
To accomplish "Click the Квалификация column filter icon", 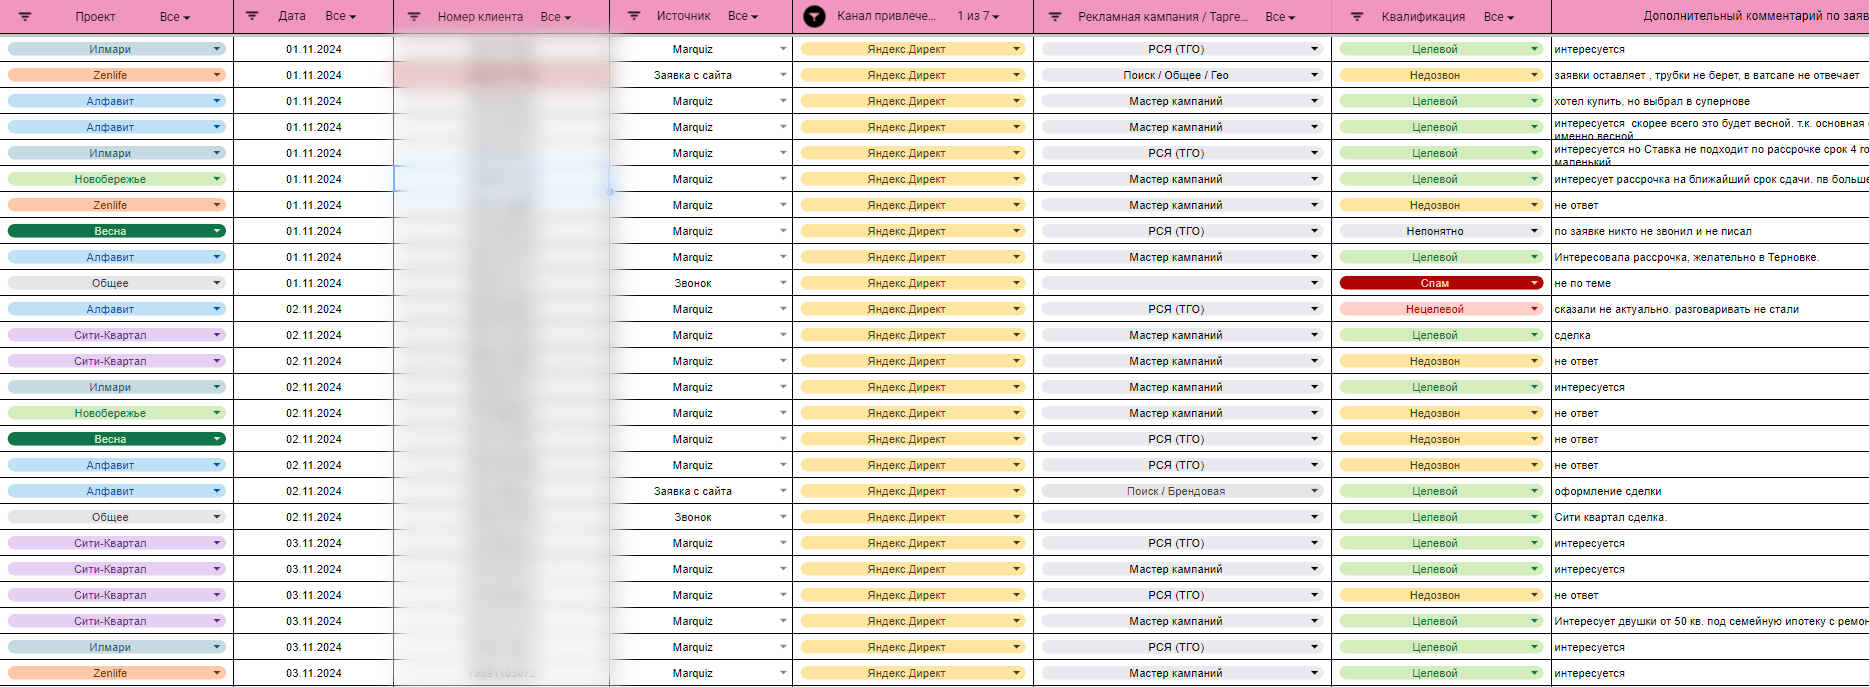I will click(1357, 17).
